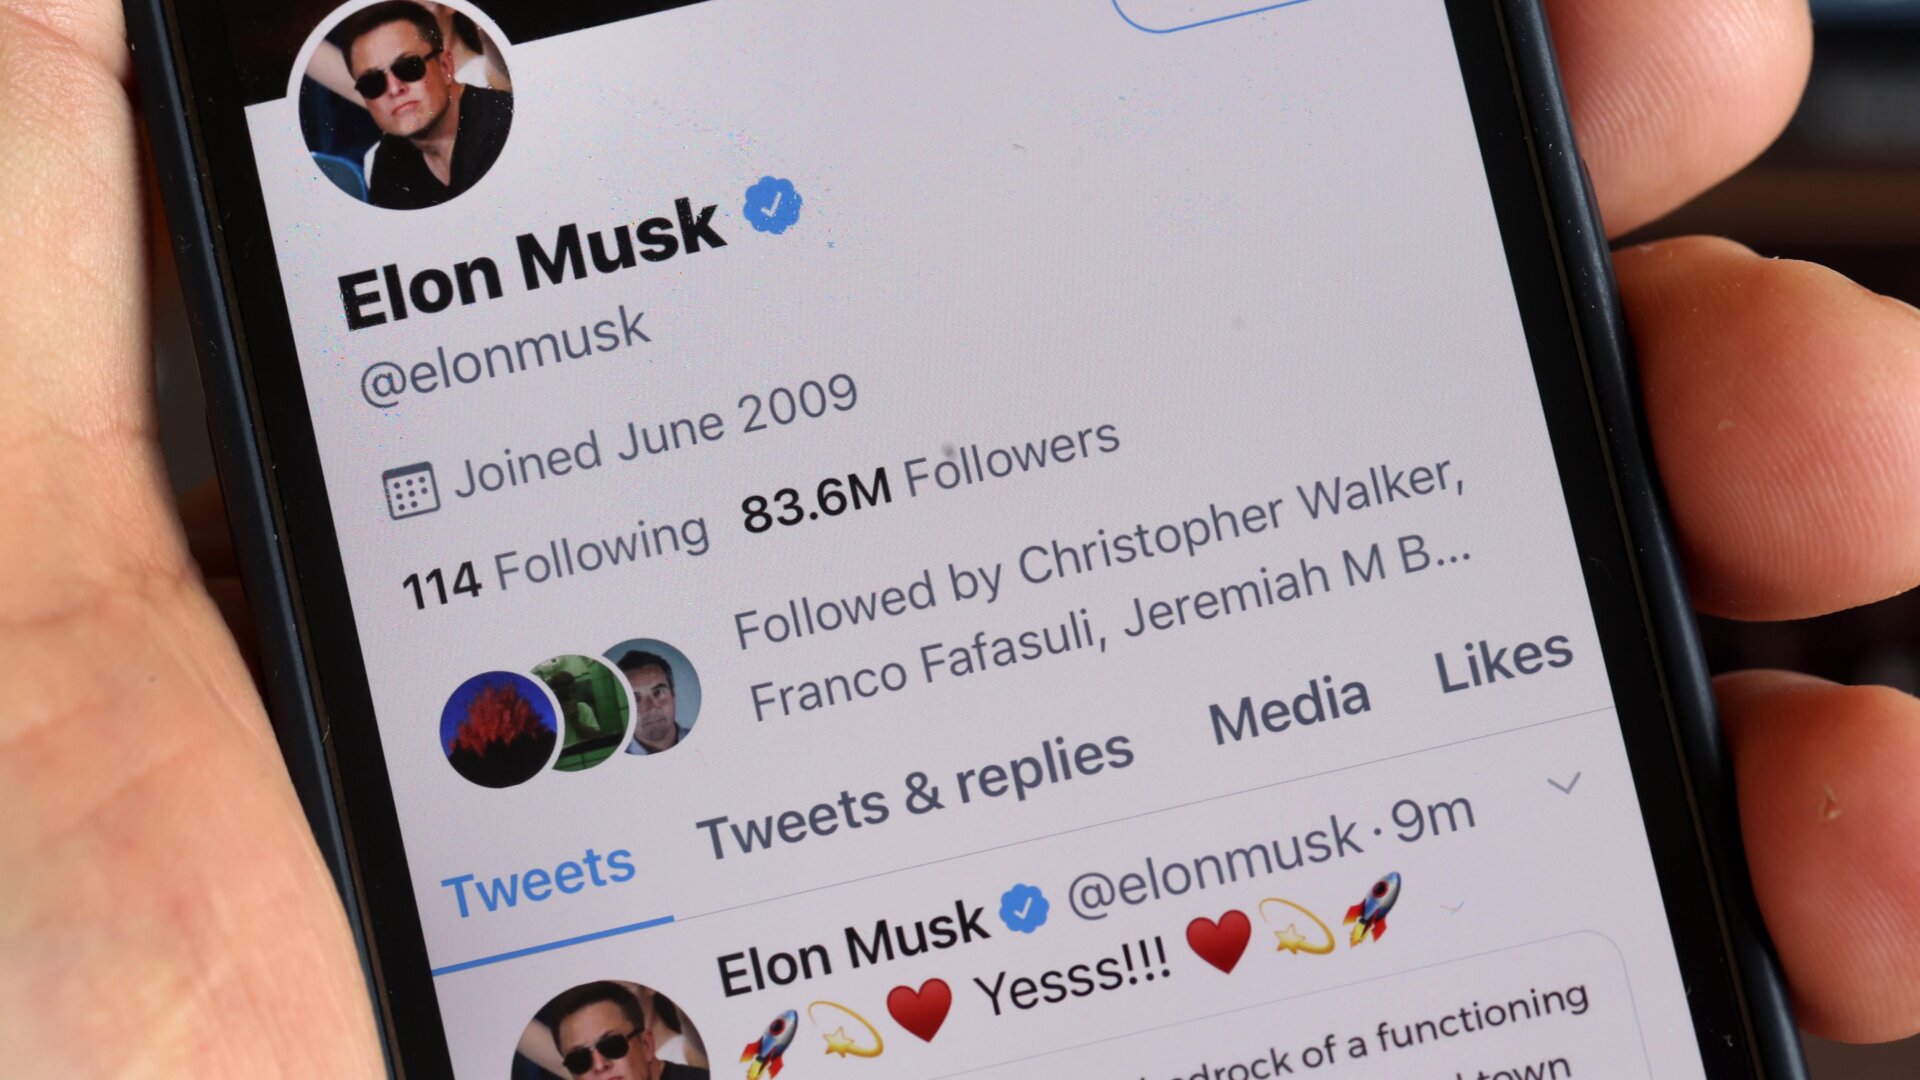Switch to the Tweets tab
The width and height of the screenshot is (1920, 1080).
click(538, 880)
